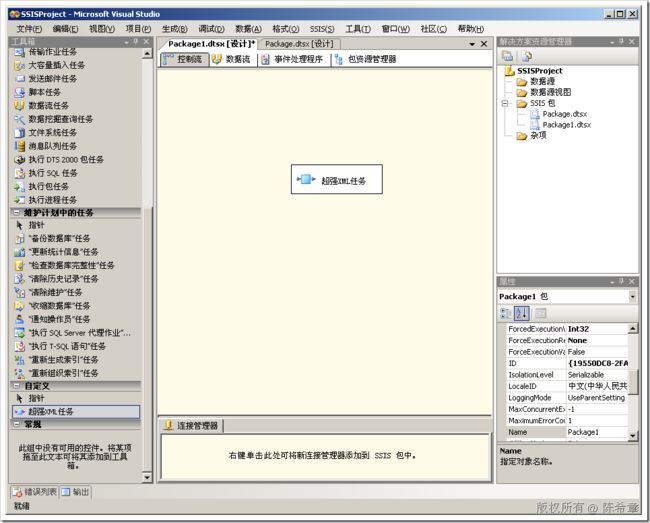Open the active documents dropdown arrow
650x523 pixels.
pos(472,44)
